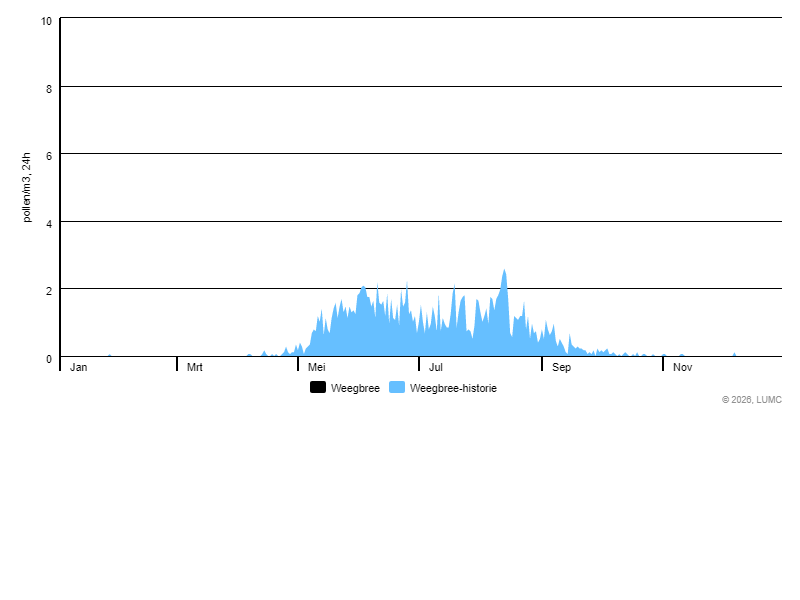Click the black Weegbree legend swatch
The image size is (800, 600).
click(x=318, y=388)
